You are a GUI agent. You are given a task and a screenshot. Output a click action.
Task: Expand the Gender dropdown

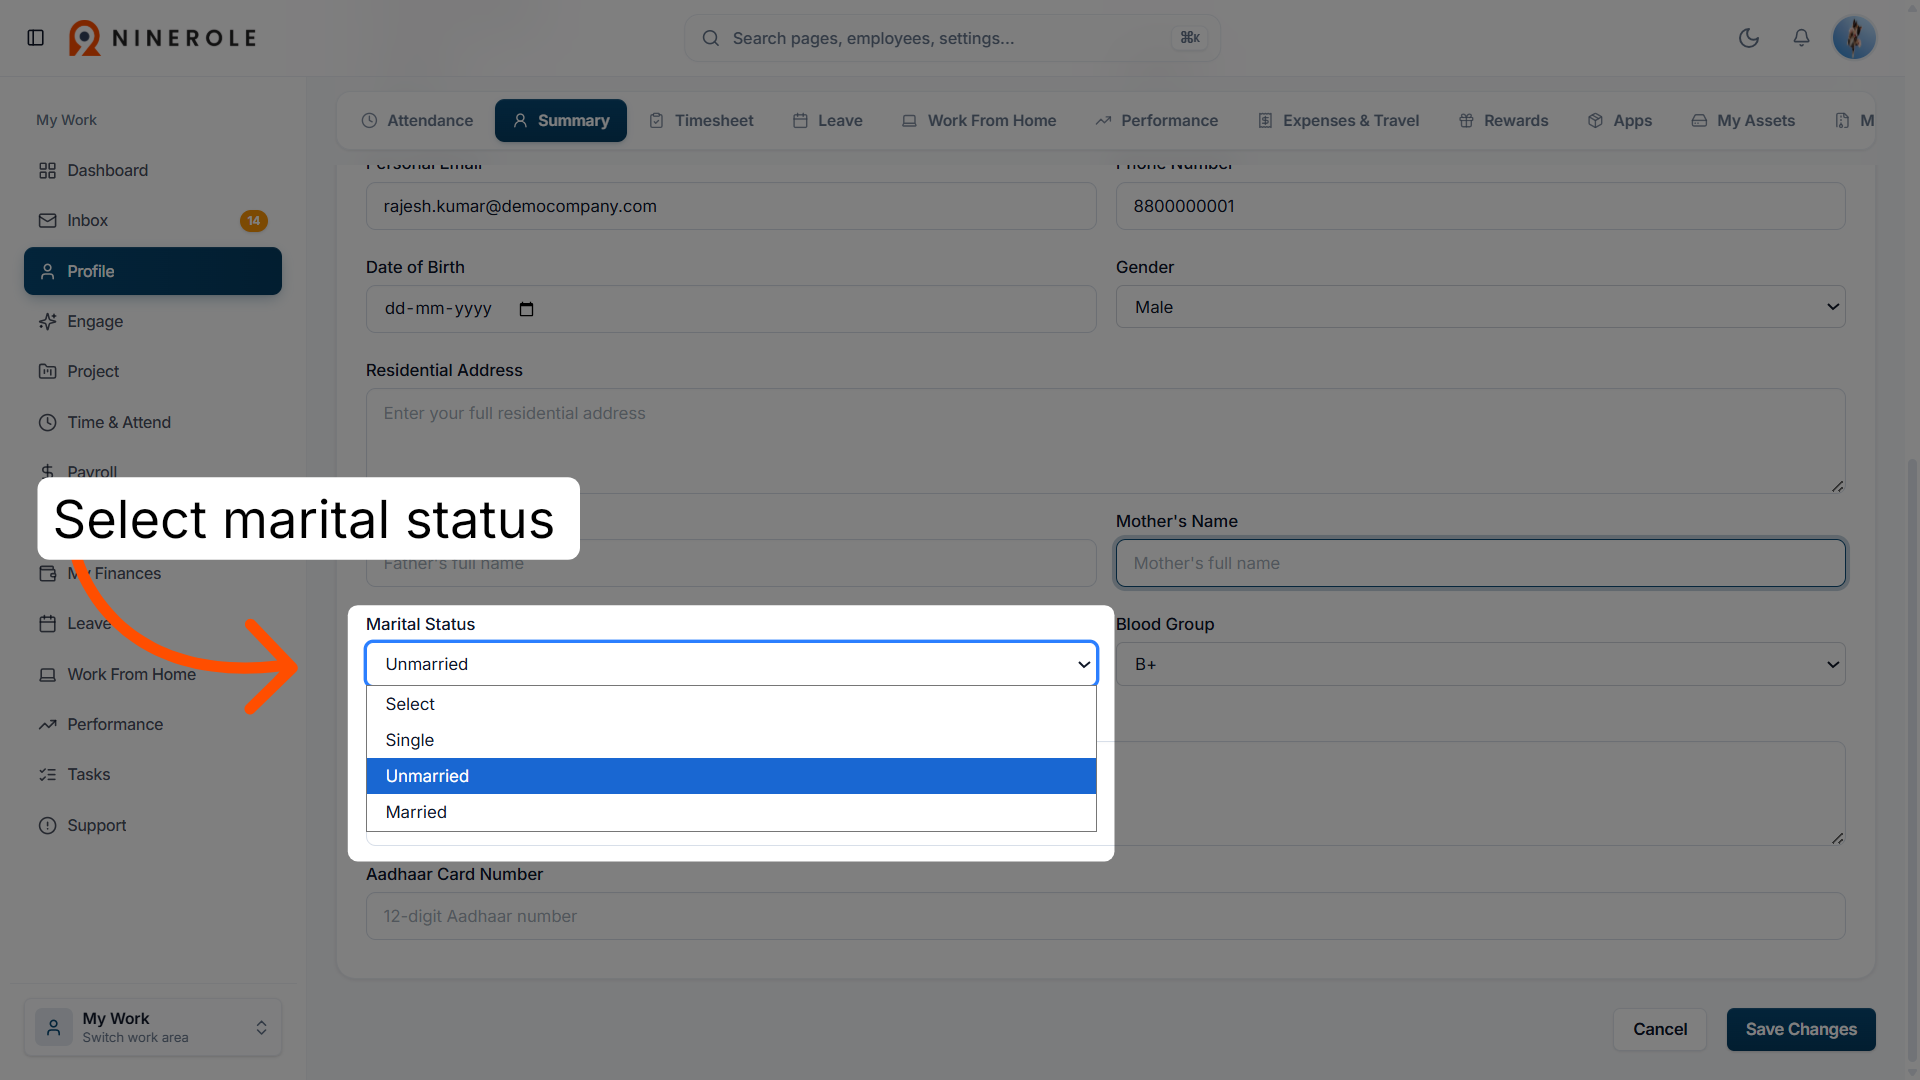pos(1480,307)
